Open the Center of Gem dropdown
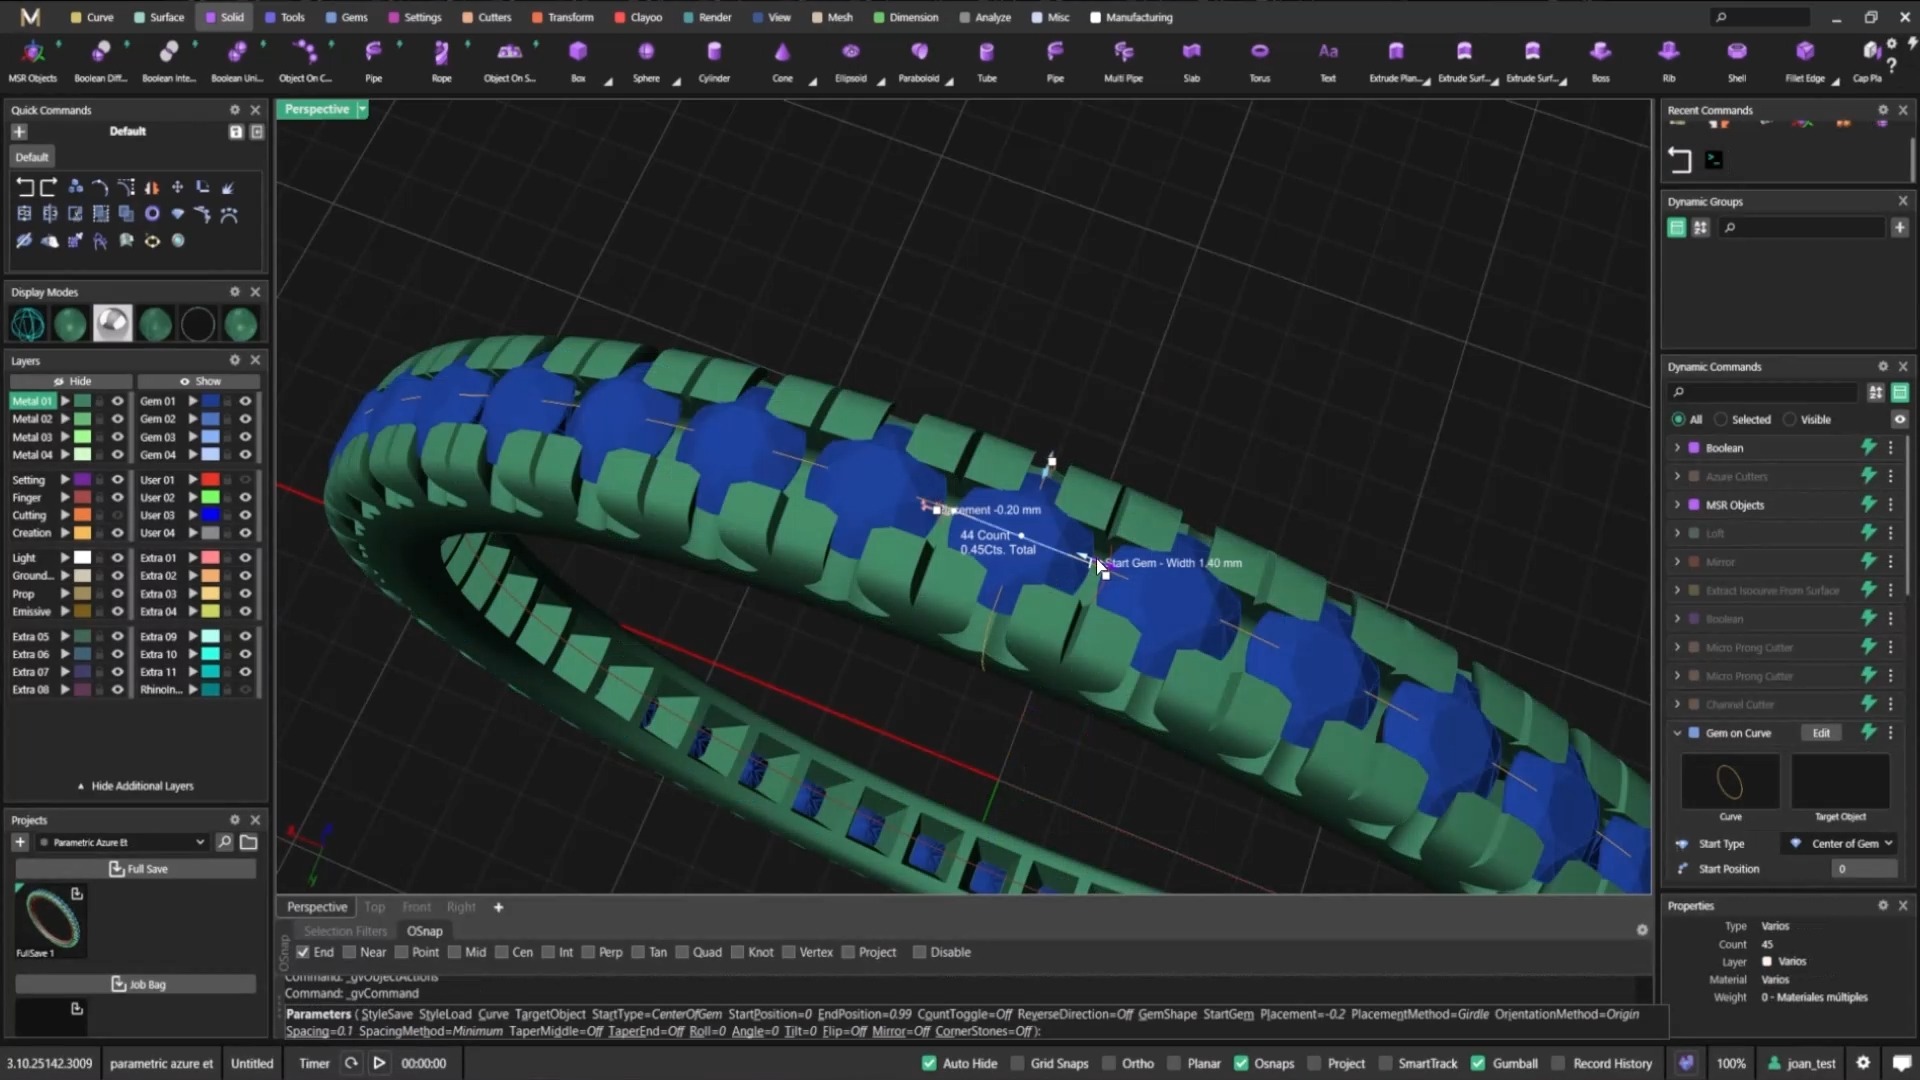The width and height of the screenshot is (1920, 1080). click(x=1842, y=843)
